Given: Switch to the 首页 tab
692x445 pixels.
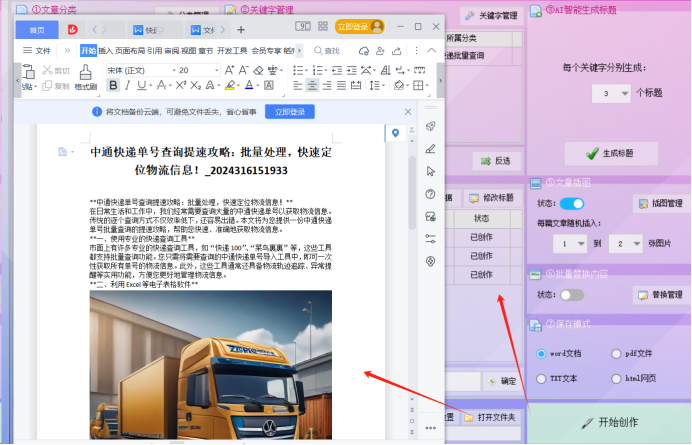Looking at the screenshot, I should [x=37, y=30].
